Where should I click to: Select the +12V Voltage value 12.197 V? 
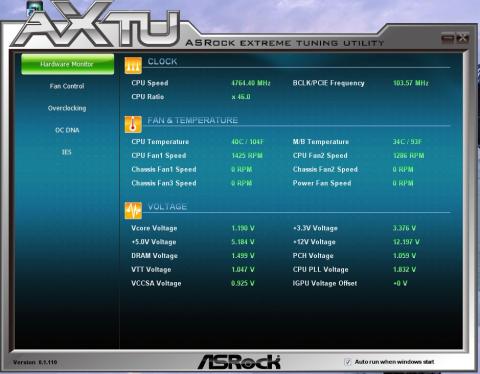[x=406, y=242]
